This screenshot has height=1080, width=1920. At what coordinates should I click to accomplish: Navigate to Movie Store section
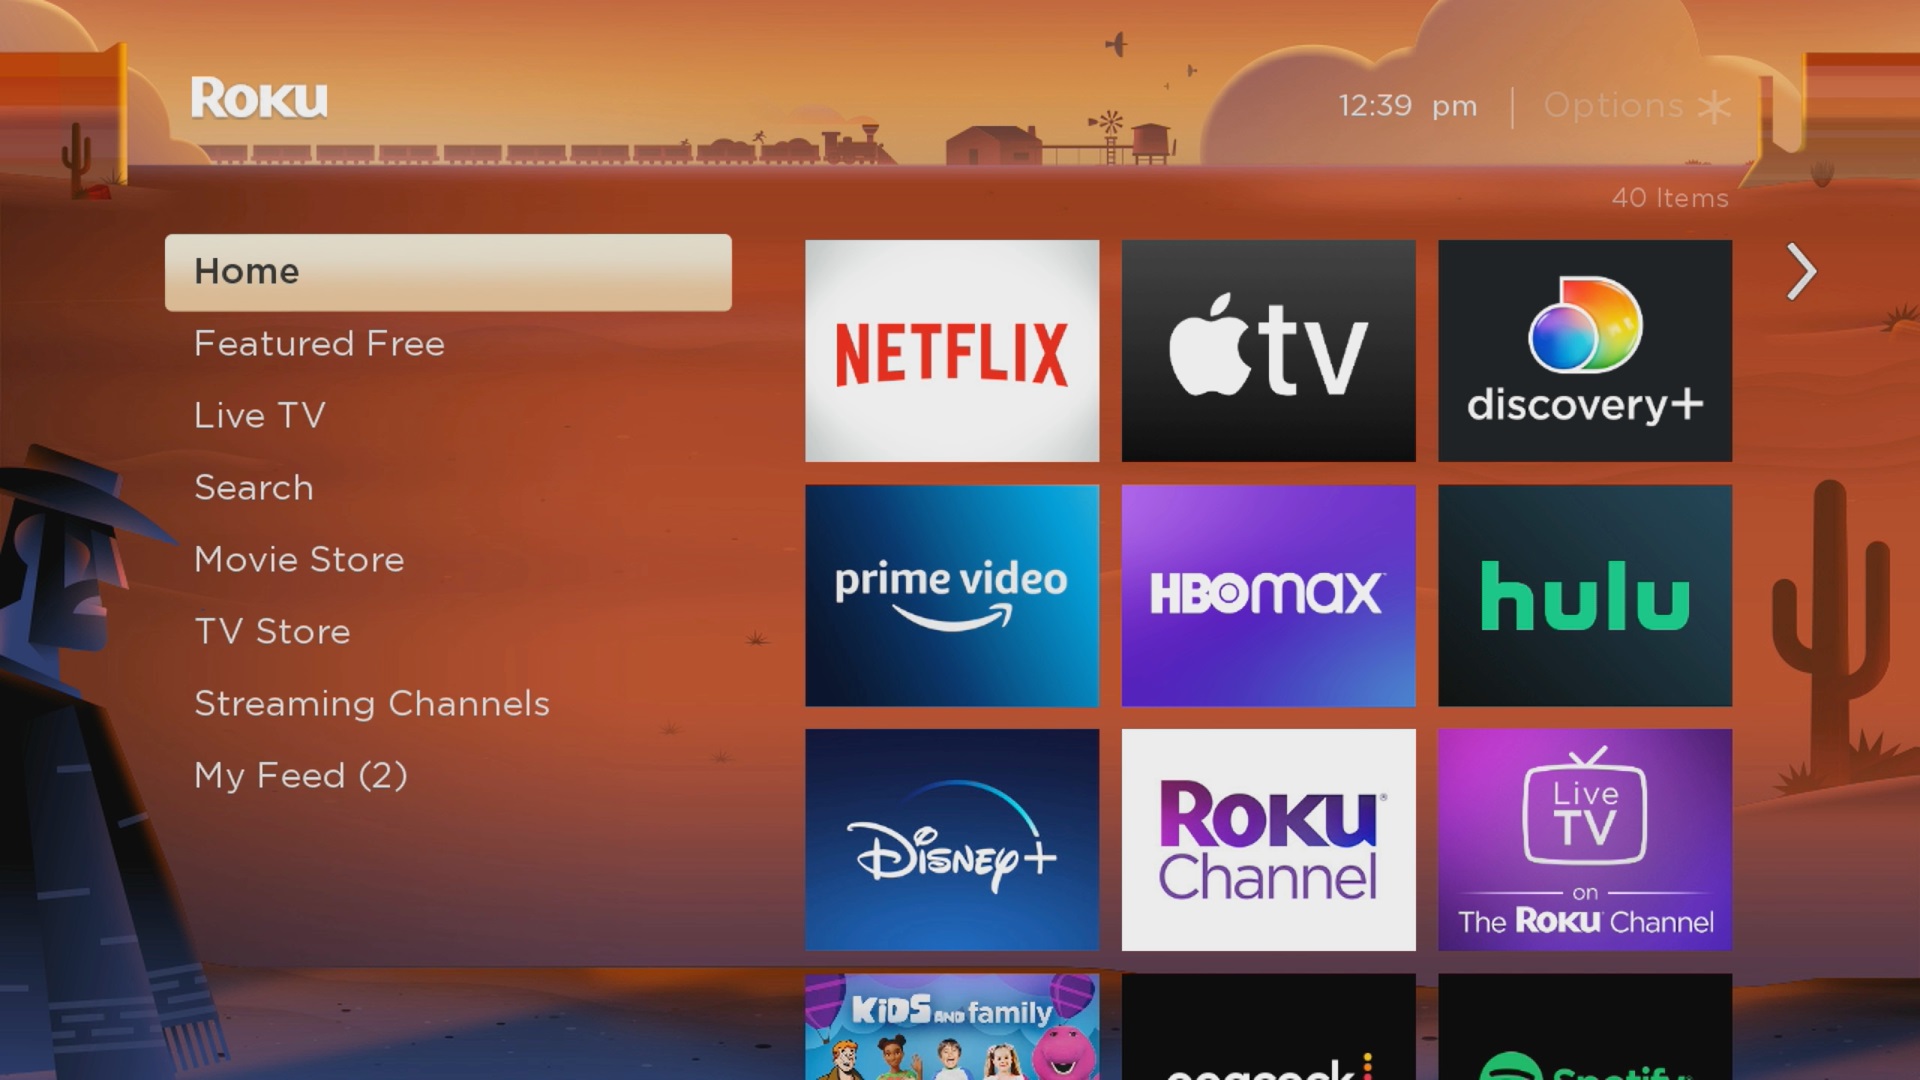click(298, 559)
